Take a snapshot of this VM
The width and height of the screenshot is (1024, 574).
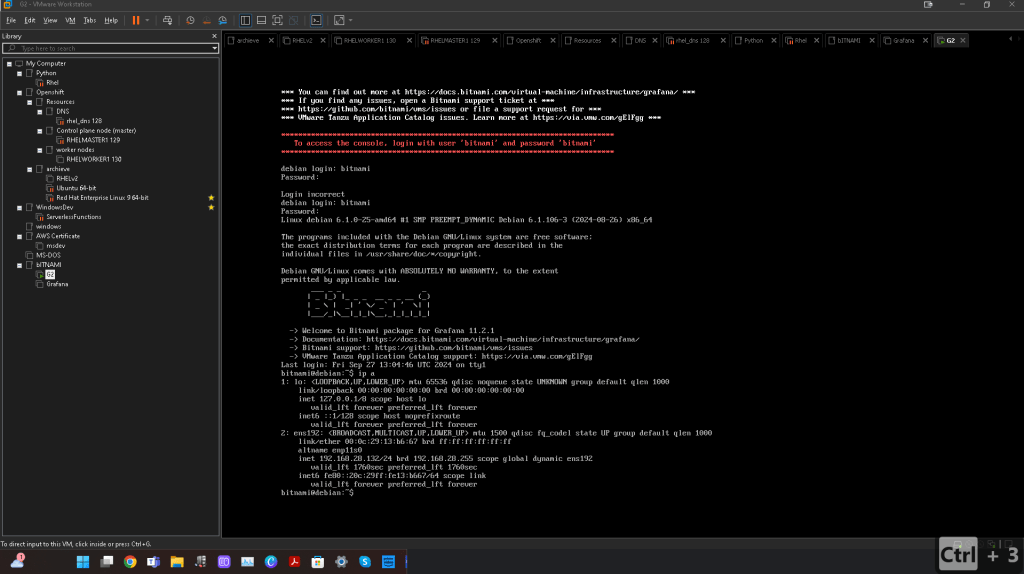(190, 20)
